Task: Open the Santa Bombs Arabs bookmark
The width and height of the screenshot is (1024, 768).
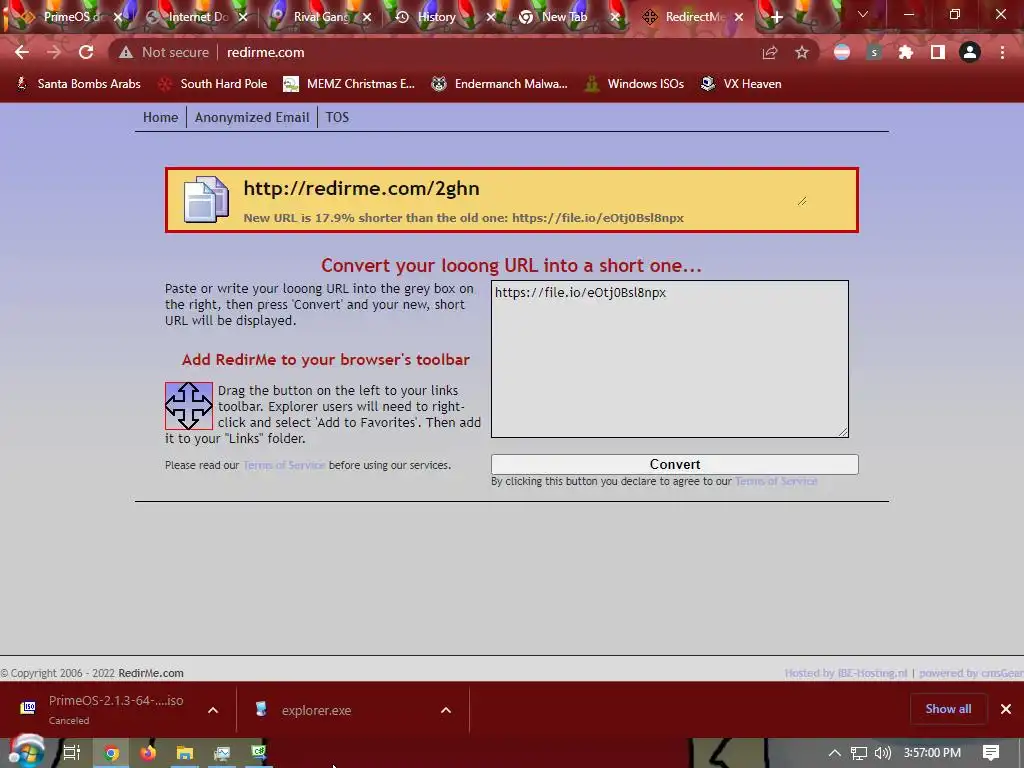Action: (78, 84)
